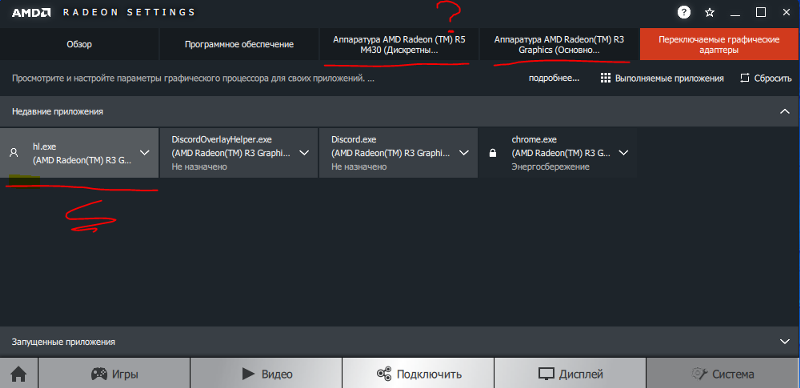Open the chrome.exe dropdown arrow

(623, 153)
